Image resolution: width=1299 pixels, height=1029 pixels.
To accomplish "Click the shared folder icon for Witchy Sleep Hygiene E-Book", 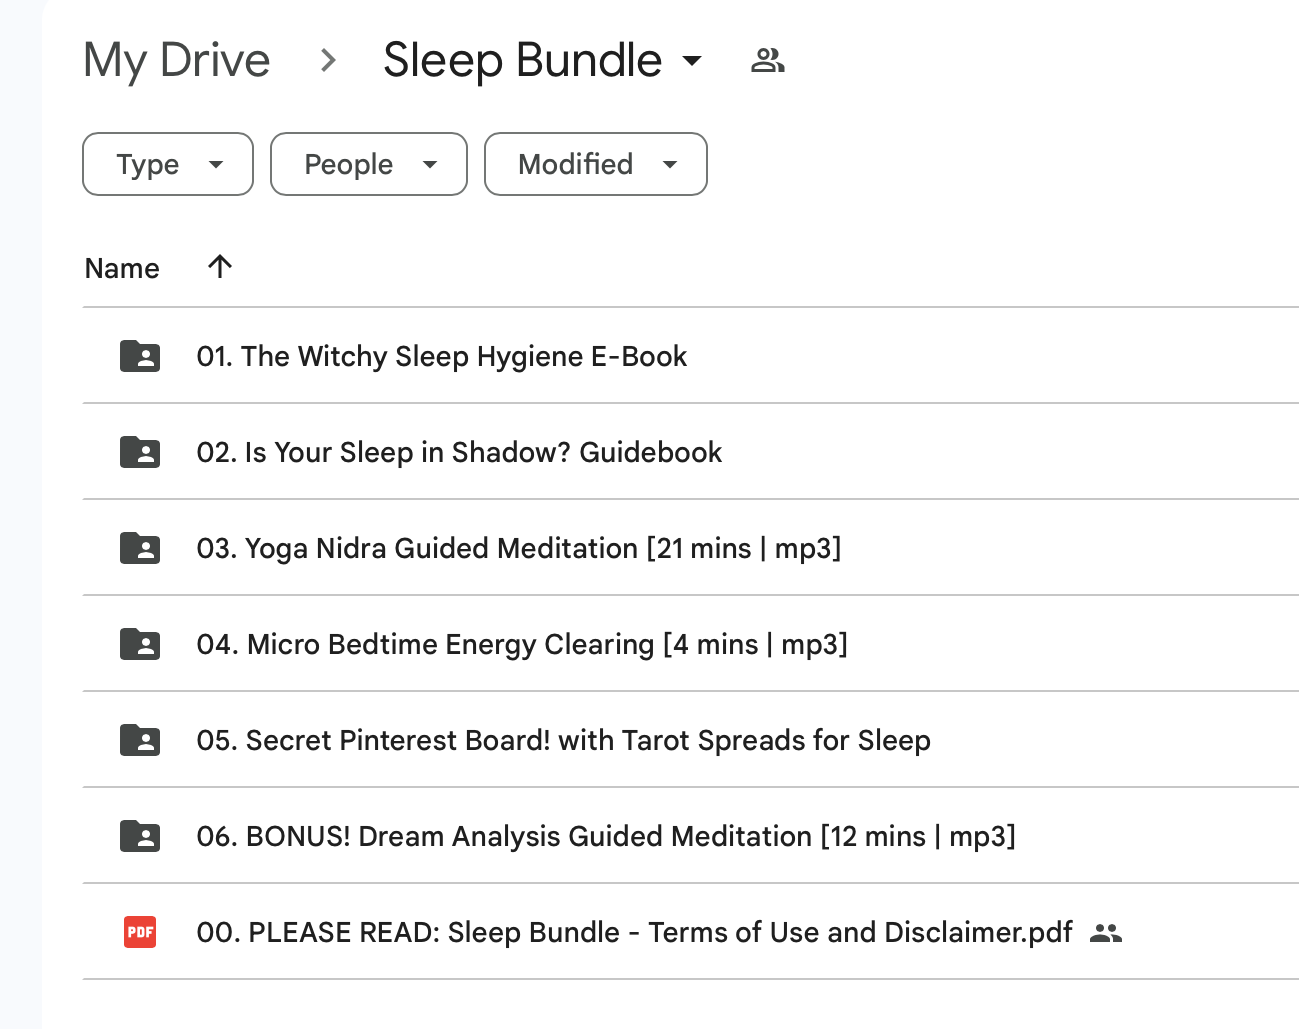I will pos(140,356).
